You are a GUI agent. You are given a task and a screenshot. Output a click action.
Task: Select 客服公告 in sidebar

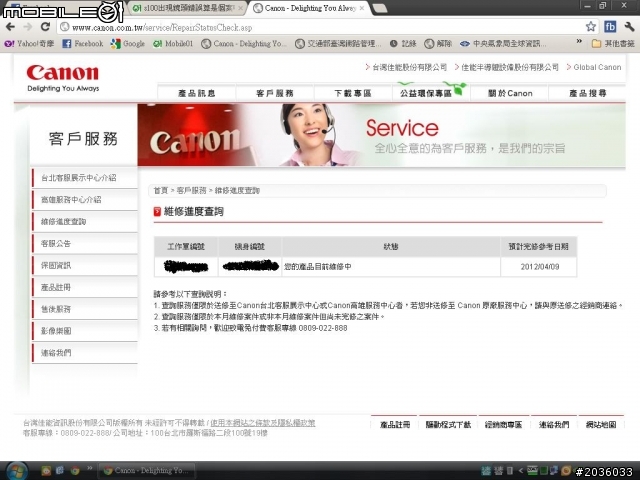pyautogui.click(x=84, y=244)
